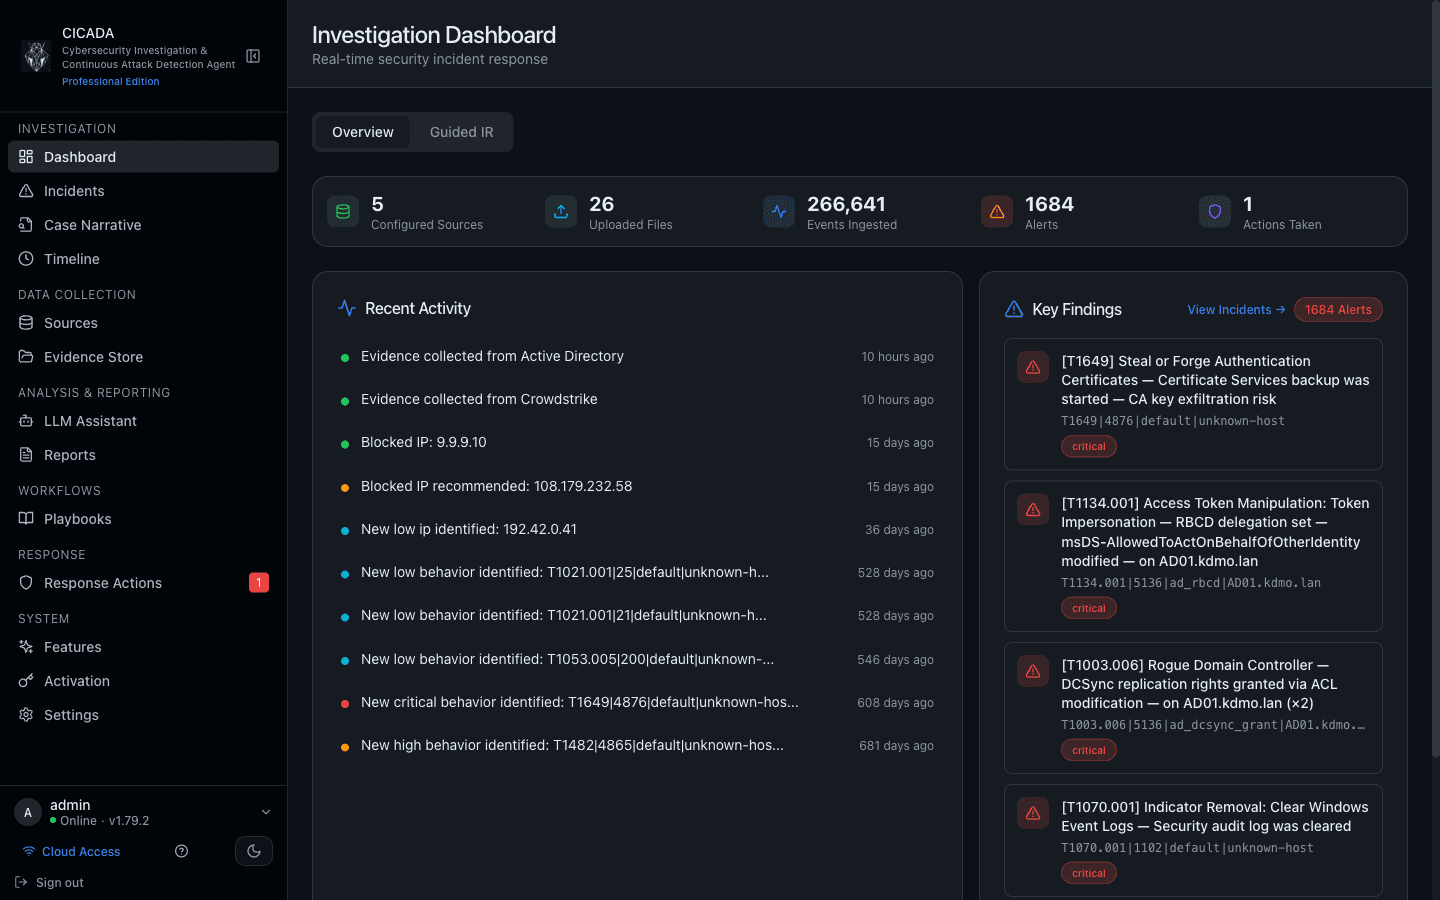The height and width of the screenshot is (900, 1440).
Task: Open the Timeline page
Action: click(143, 259)
